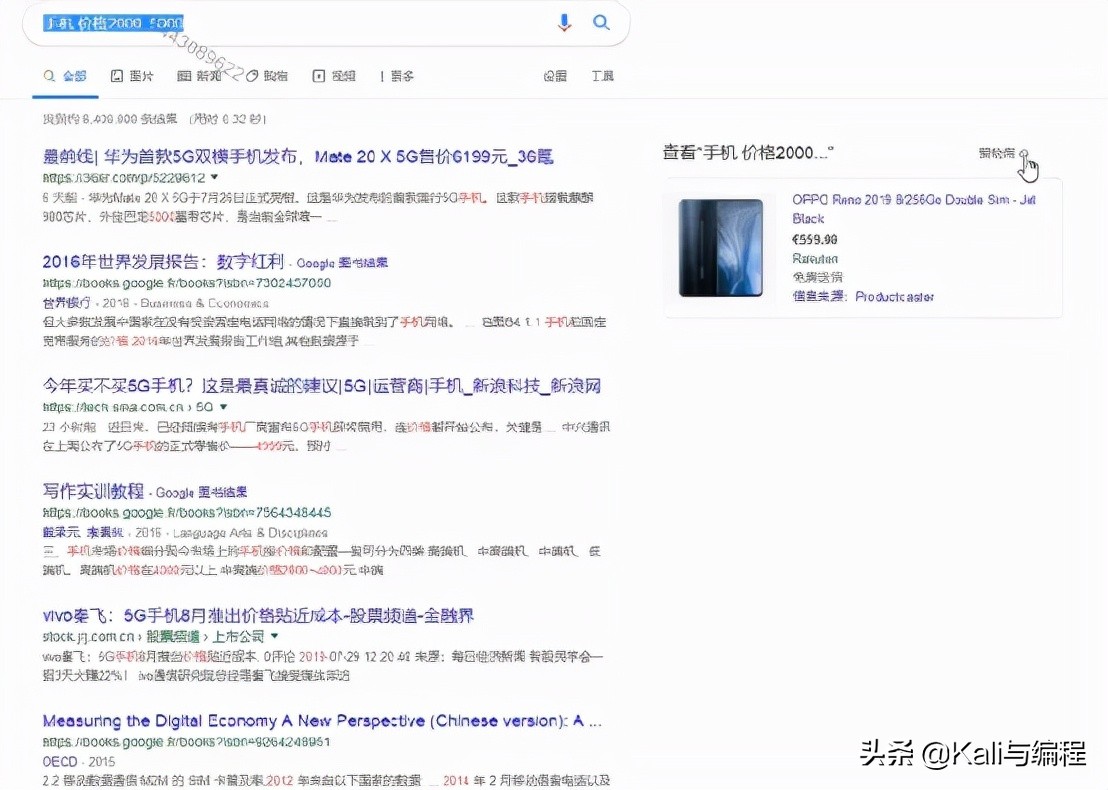The height and width of the screenshot is (790, 1108).
Task: Click the sponsor info icon beside 赞助商
Action: (1024, 153)
